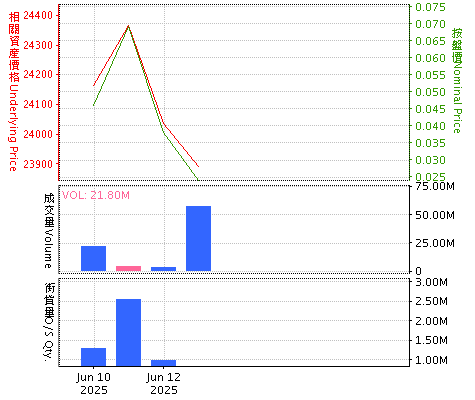The width and height of the screenshot is (475, 400).
Task: Click the 0.075 nominal price tick
Action: (x=430, y=7)
